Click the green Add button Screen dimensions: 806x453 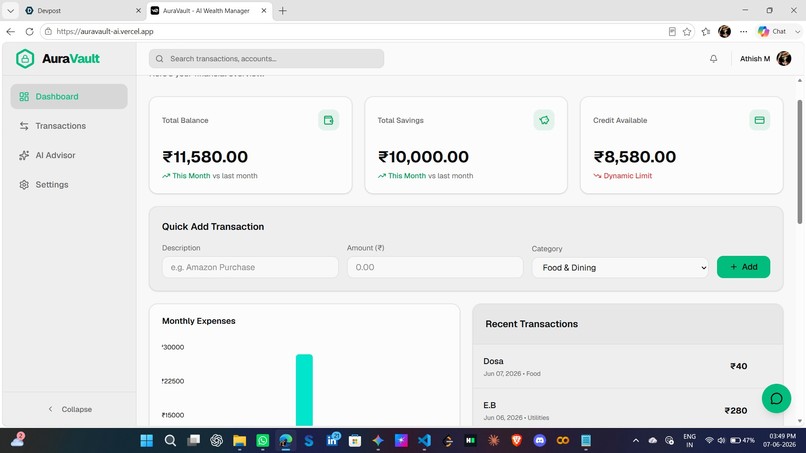[x=743, y=267]
